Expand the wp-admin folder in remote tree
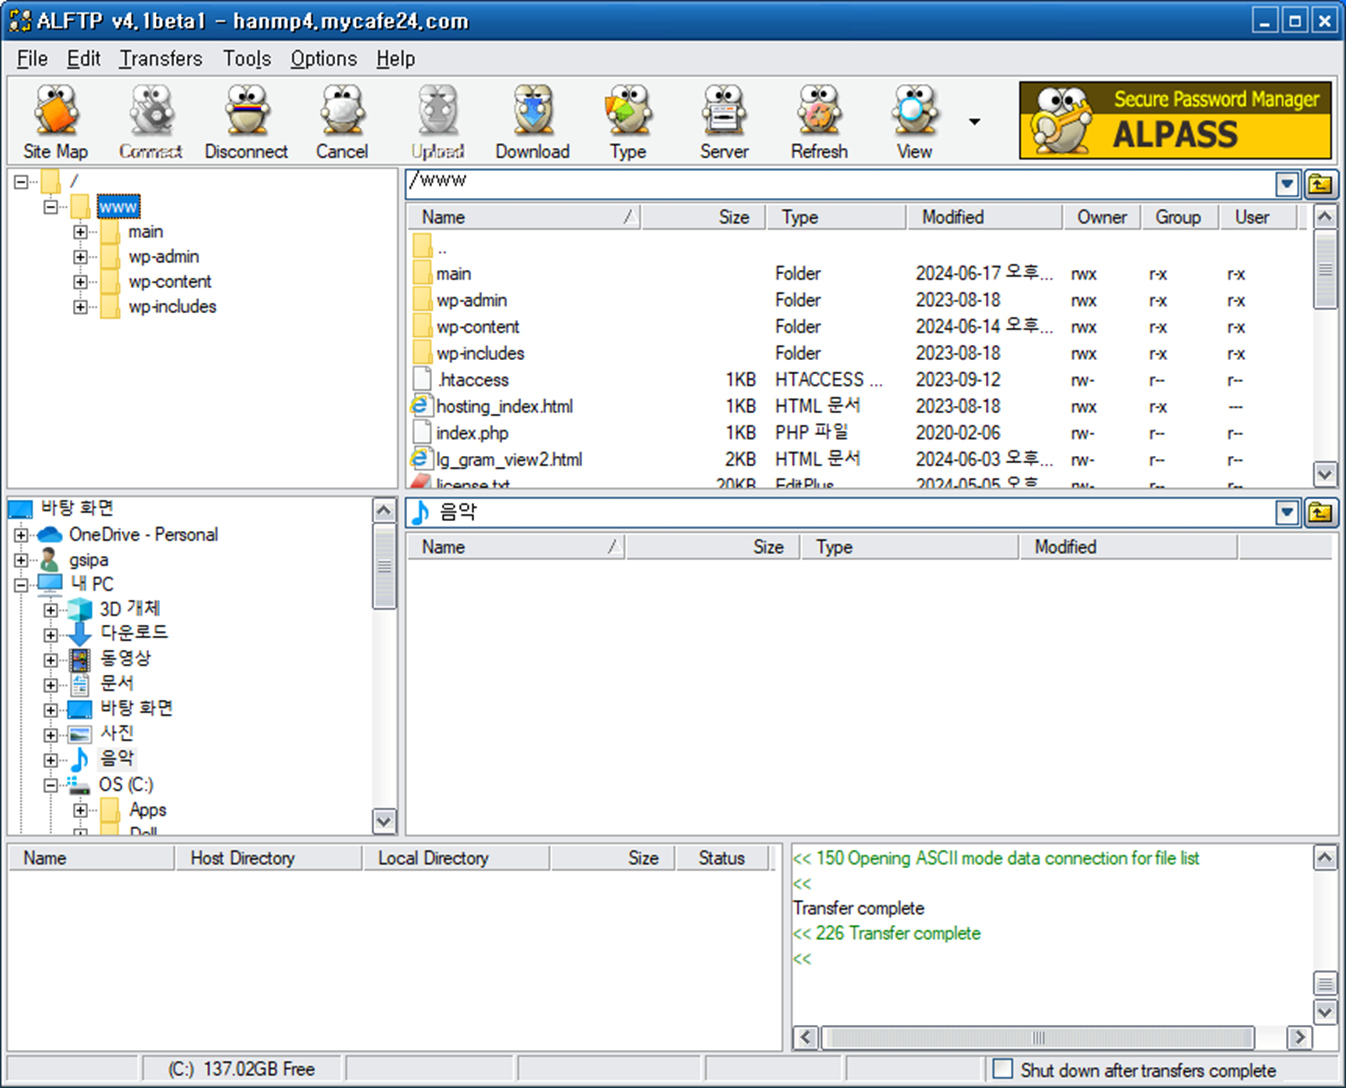 [81, 256]
